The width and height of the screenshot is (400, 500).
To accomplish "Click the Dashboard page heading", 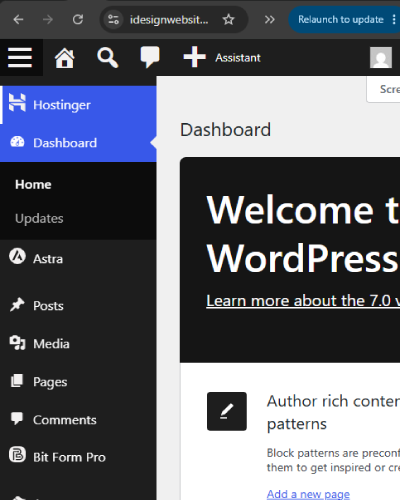I will (x=225, y=130).
